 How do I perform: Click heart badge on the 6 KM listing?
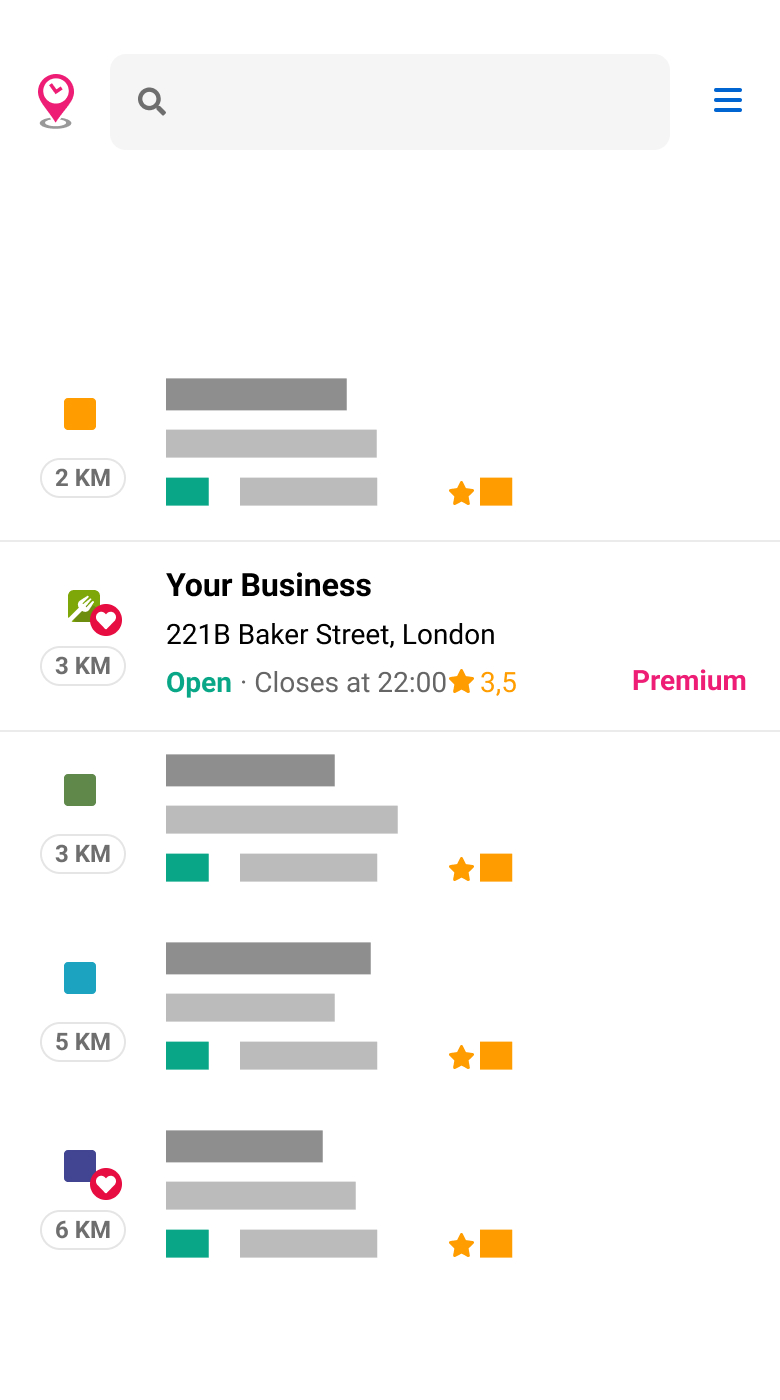coord(106,1185)
